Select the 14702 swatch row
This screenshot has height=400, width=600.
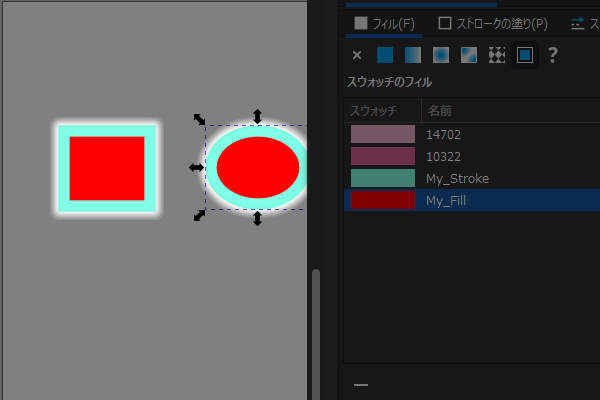point(472,134)
